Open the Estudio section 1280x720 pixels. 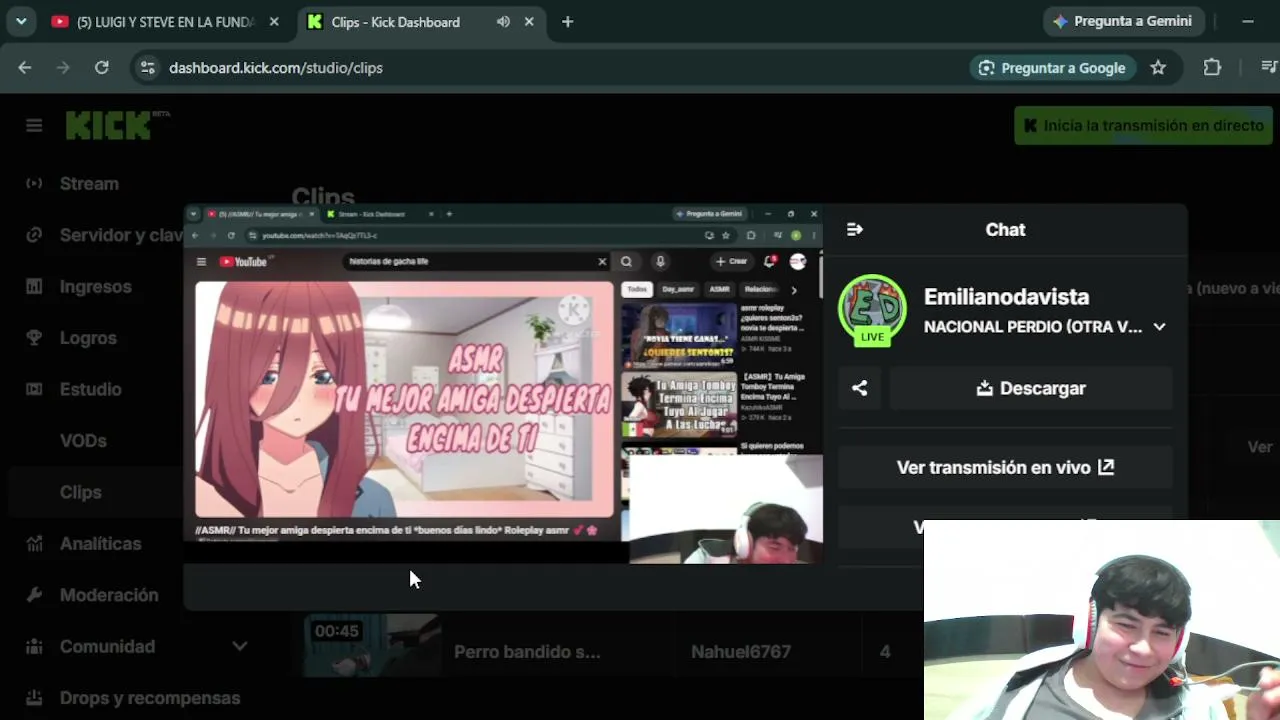click(x=90, y=389)
